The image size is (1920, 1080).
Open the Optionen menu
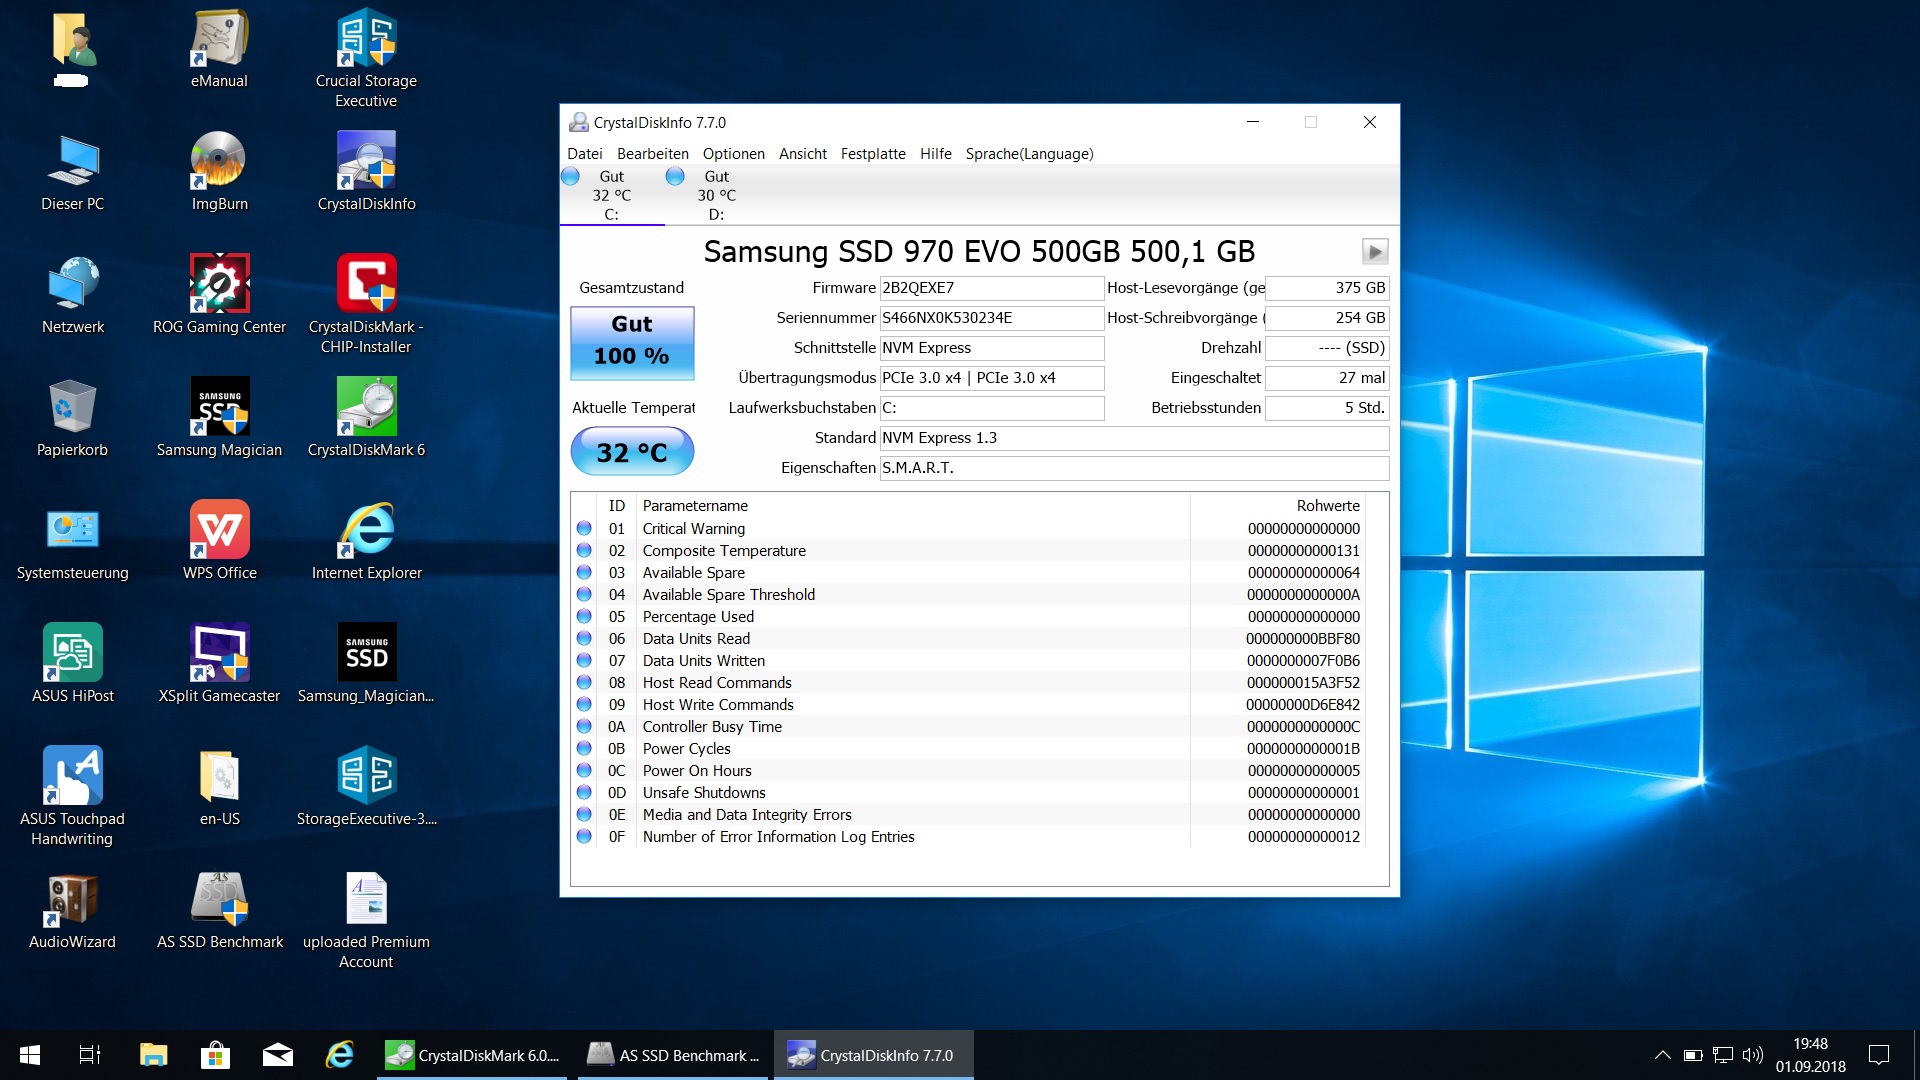tap(733, 154)
